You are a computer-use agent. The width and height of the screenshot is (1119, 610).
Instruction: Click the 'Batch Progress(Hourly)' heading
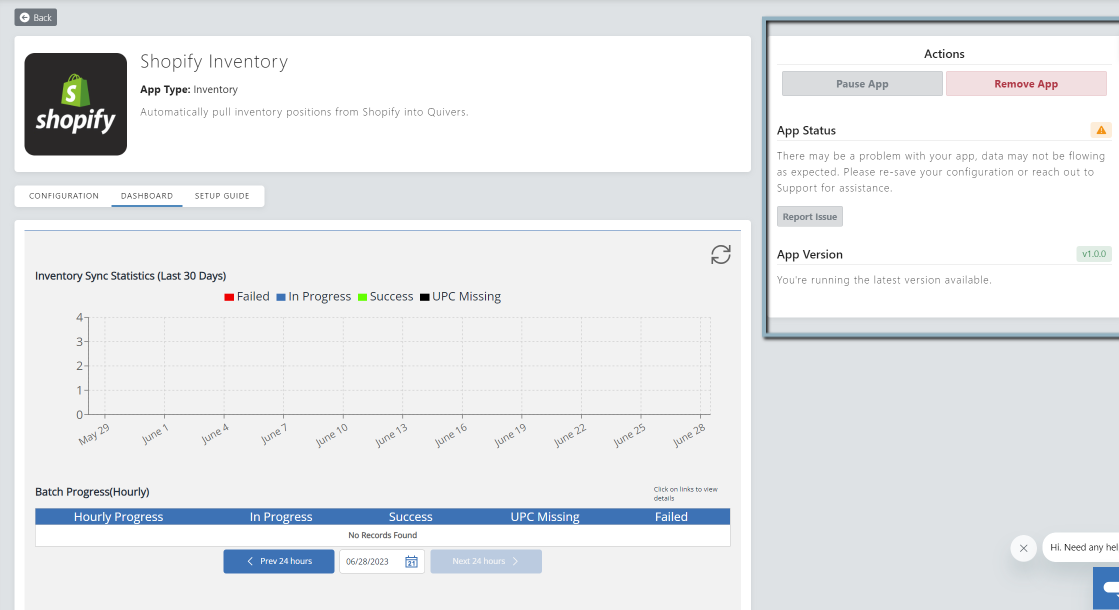pyautogui.click(x=92, y=492)
